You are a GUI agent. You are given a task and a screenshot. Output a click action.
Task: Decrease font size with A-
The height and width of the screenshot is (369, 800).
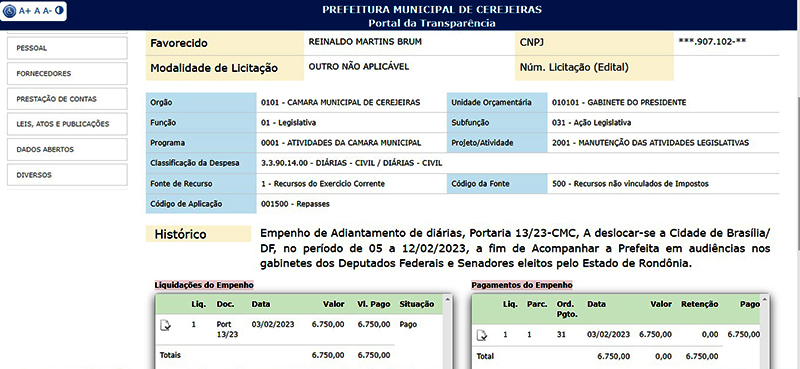[x=47, y=11]
